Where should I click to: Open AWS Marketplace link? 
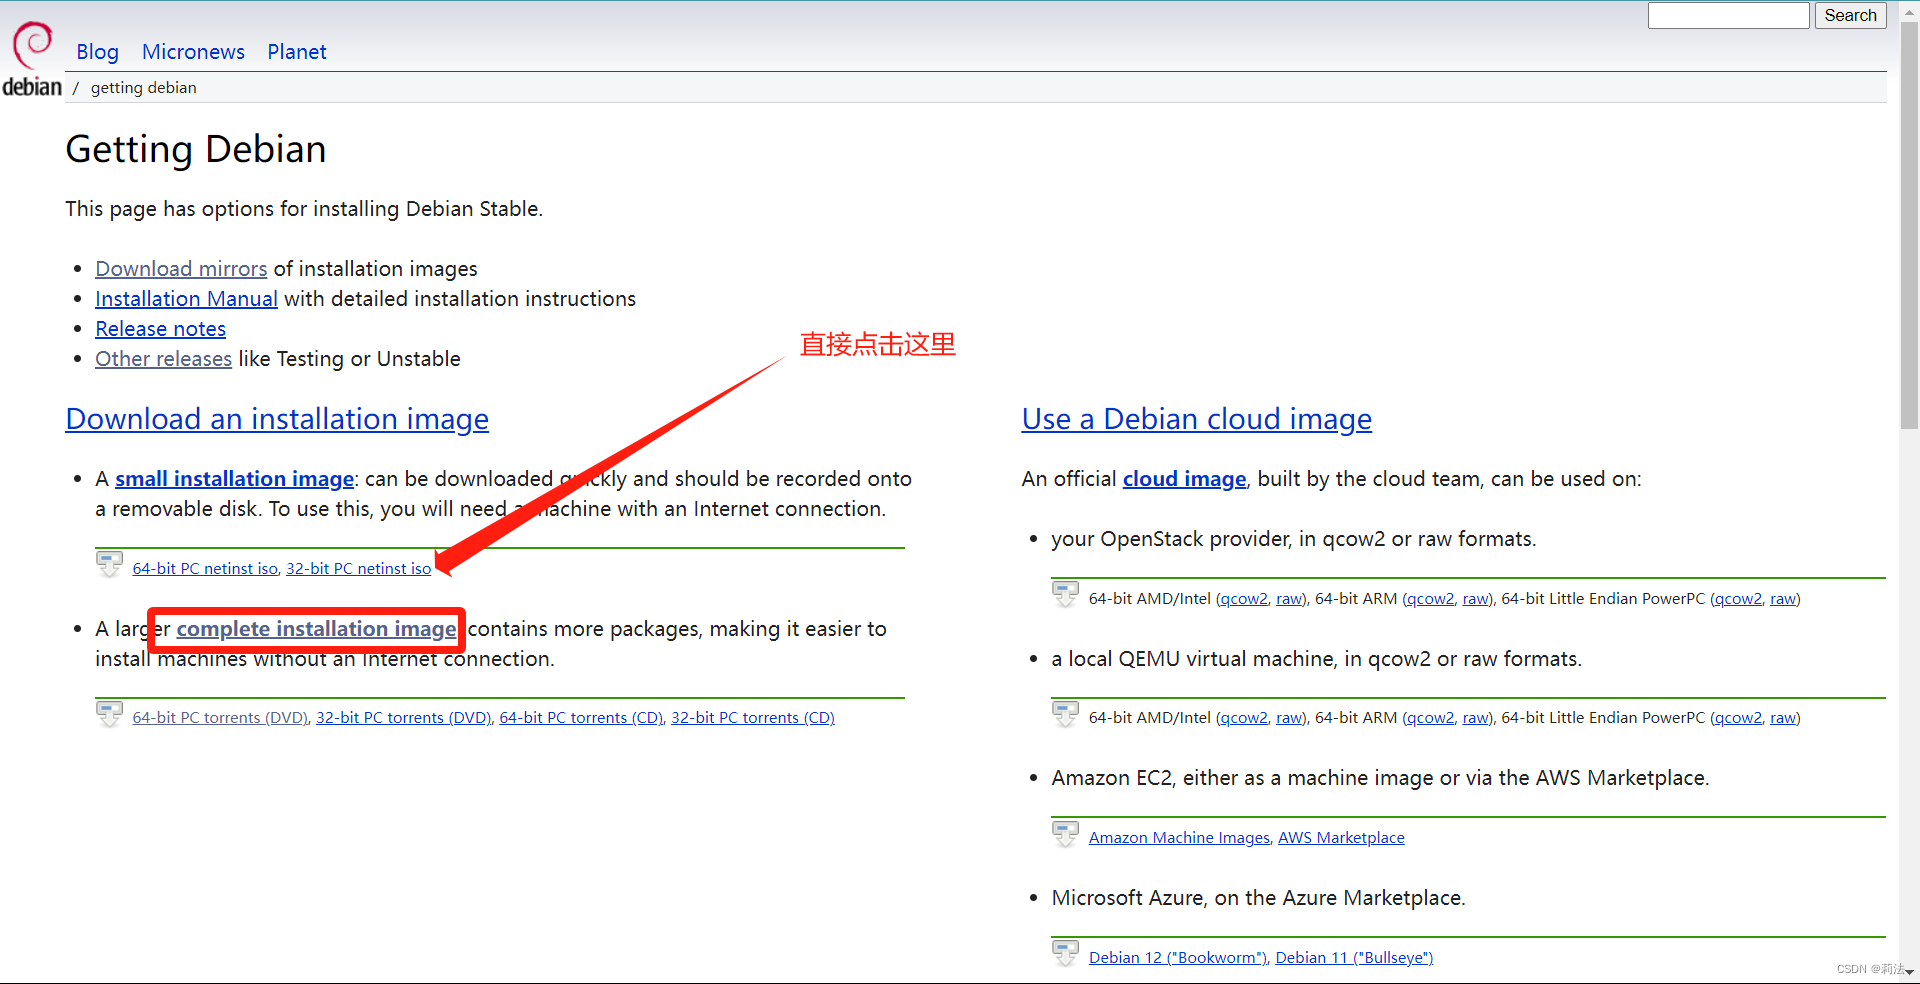(1341, 838)
